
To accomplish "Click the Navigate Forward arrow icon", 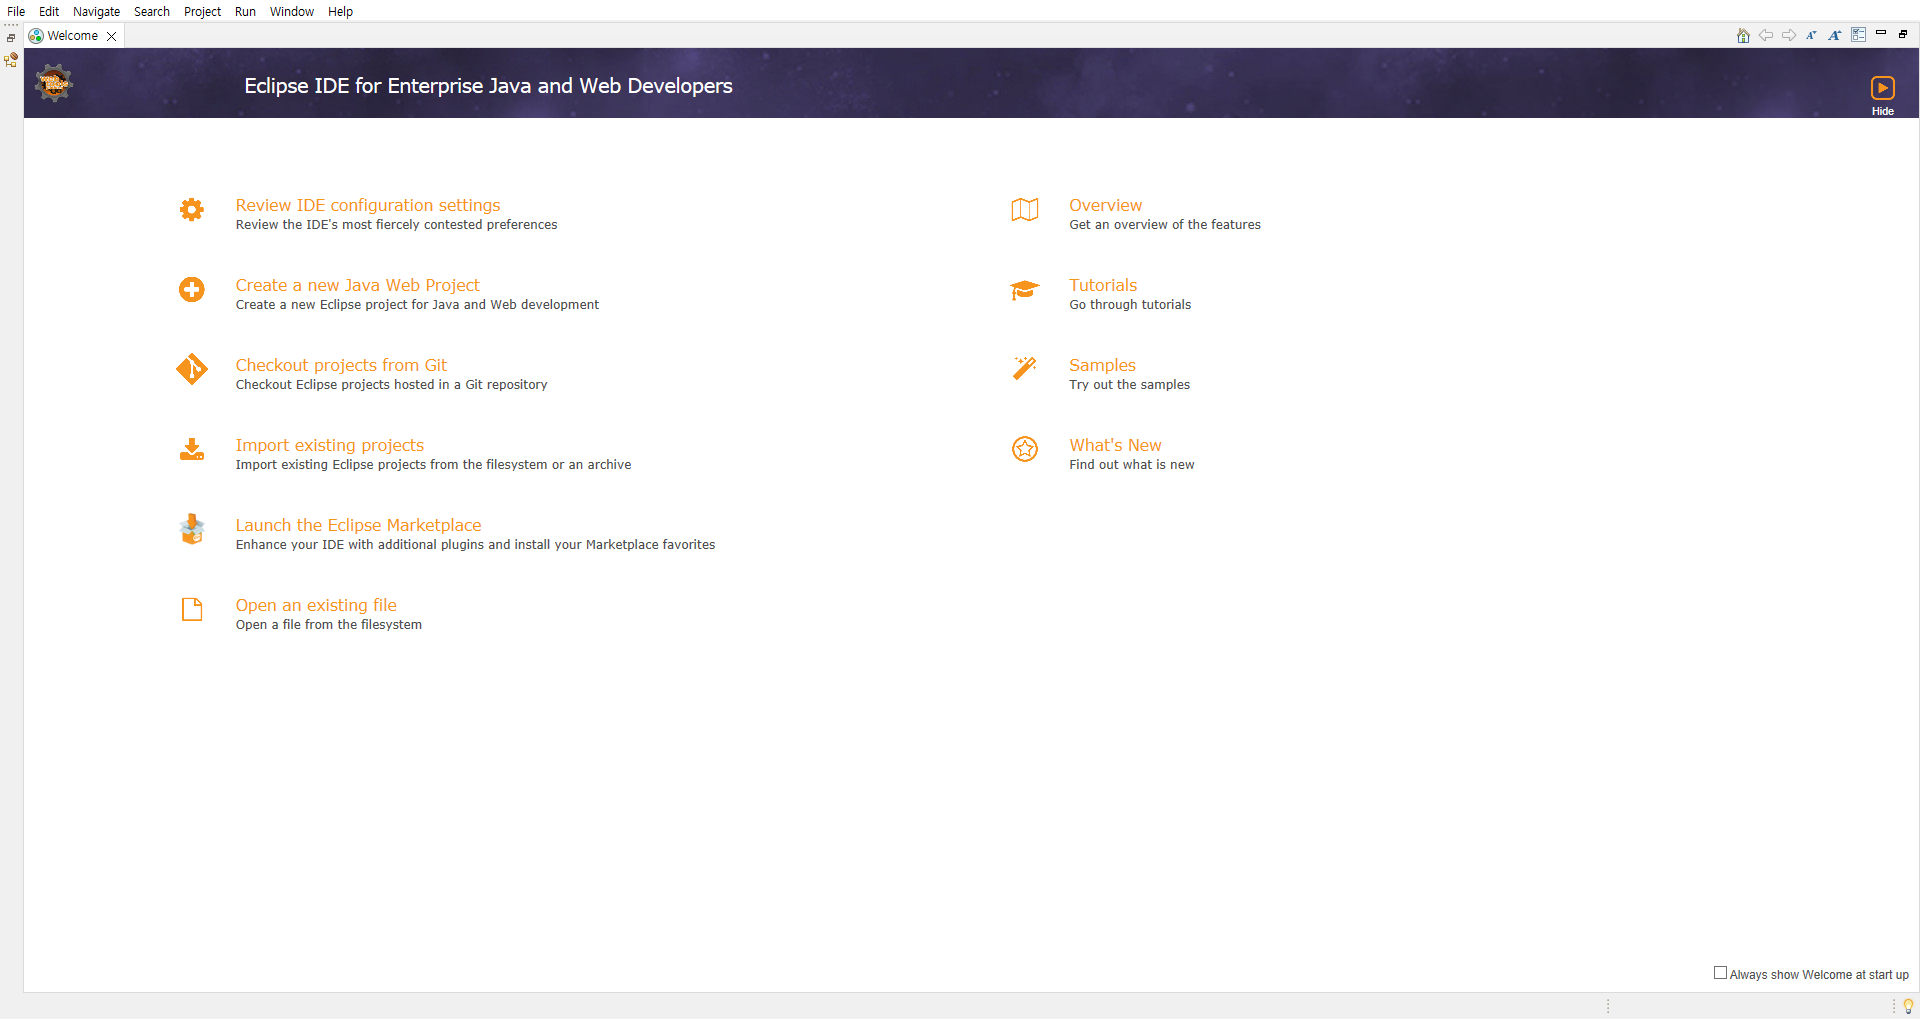I will tap(1789, 35).
